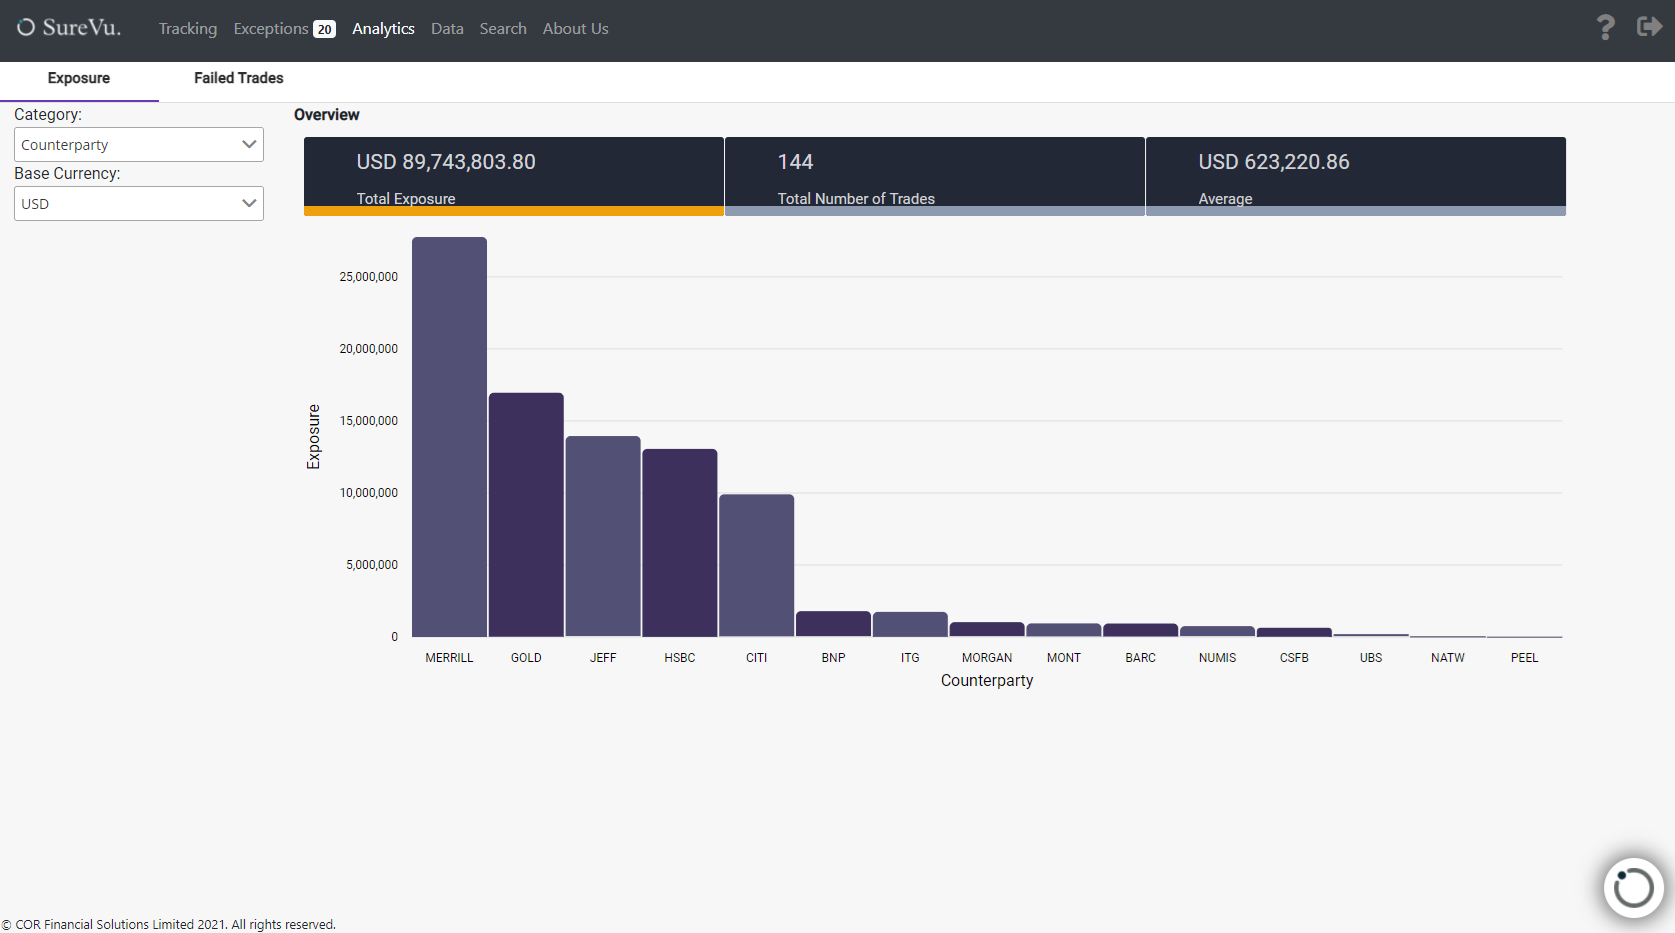
Task: Click the circular loading widget icon
Action: point(1633,887)
